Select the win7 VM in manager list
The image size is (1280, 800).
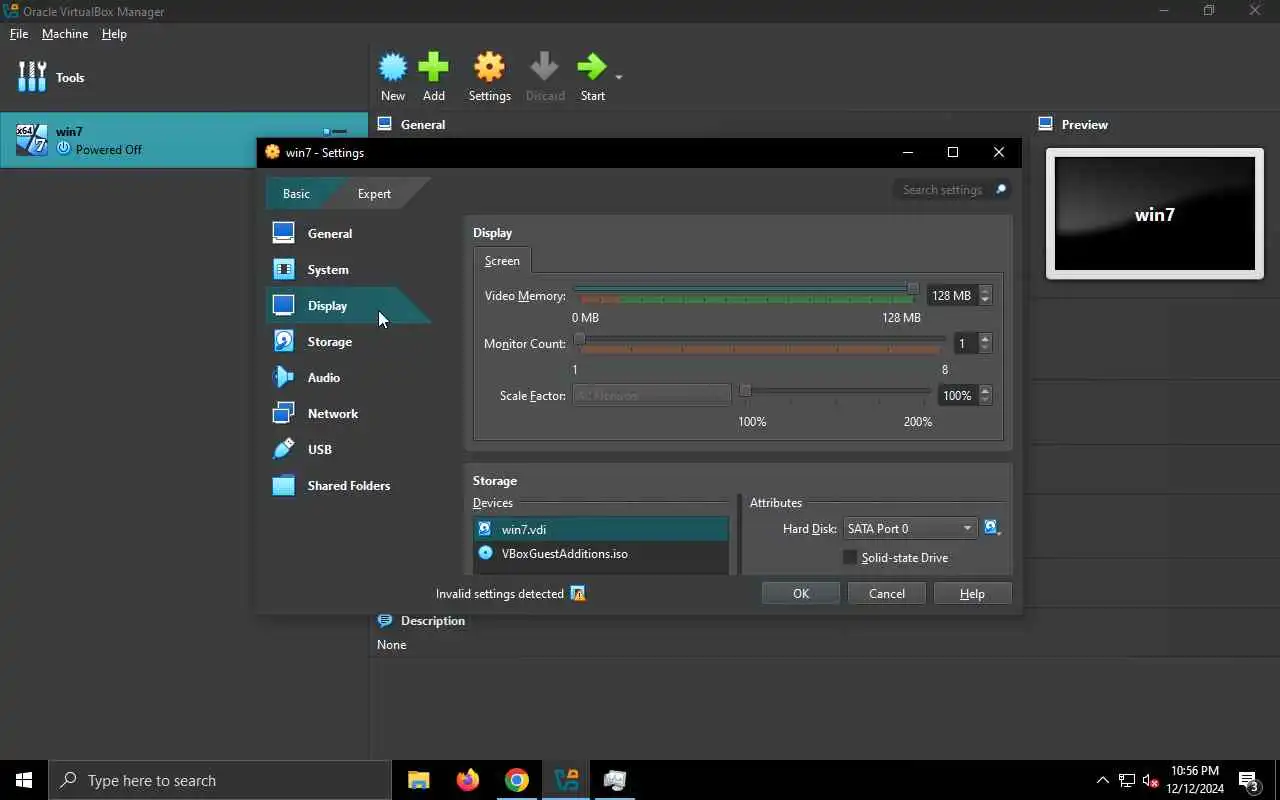(x=184, y=140)
